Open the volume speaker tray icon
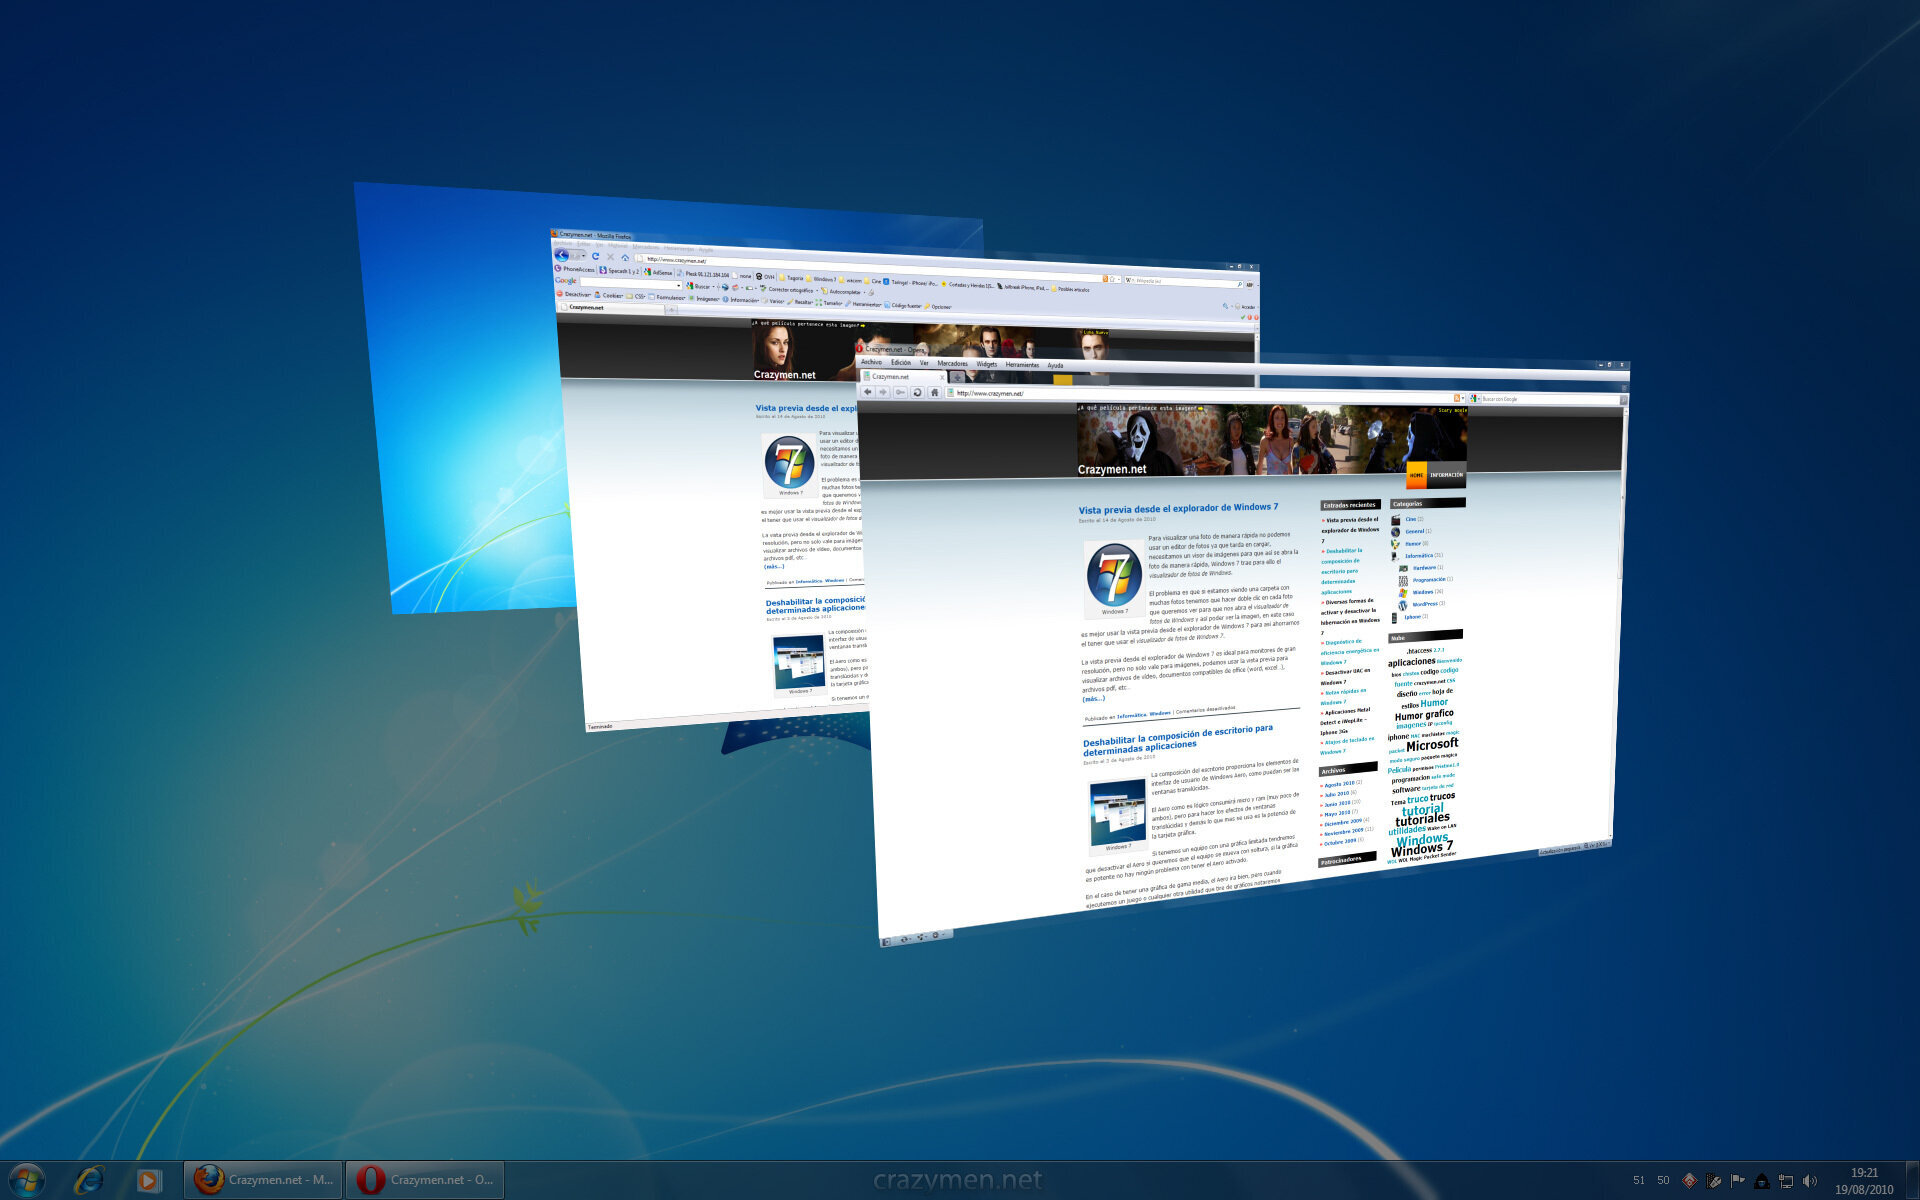 pos(1810,1181)
